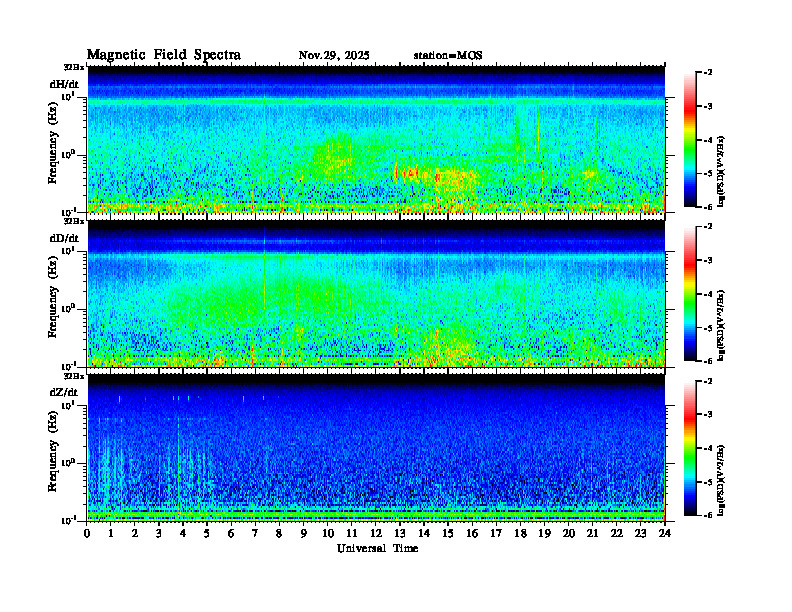This screenshot has height=612, width=792.
Task: Click the "Universal Time" axis title
Action: tap(377, 548)
